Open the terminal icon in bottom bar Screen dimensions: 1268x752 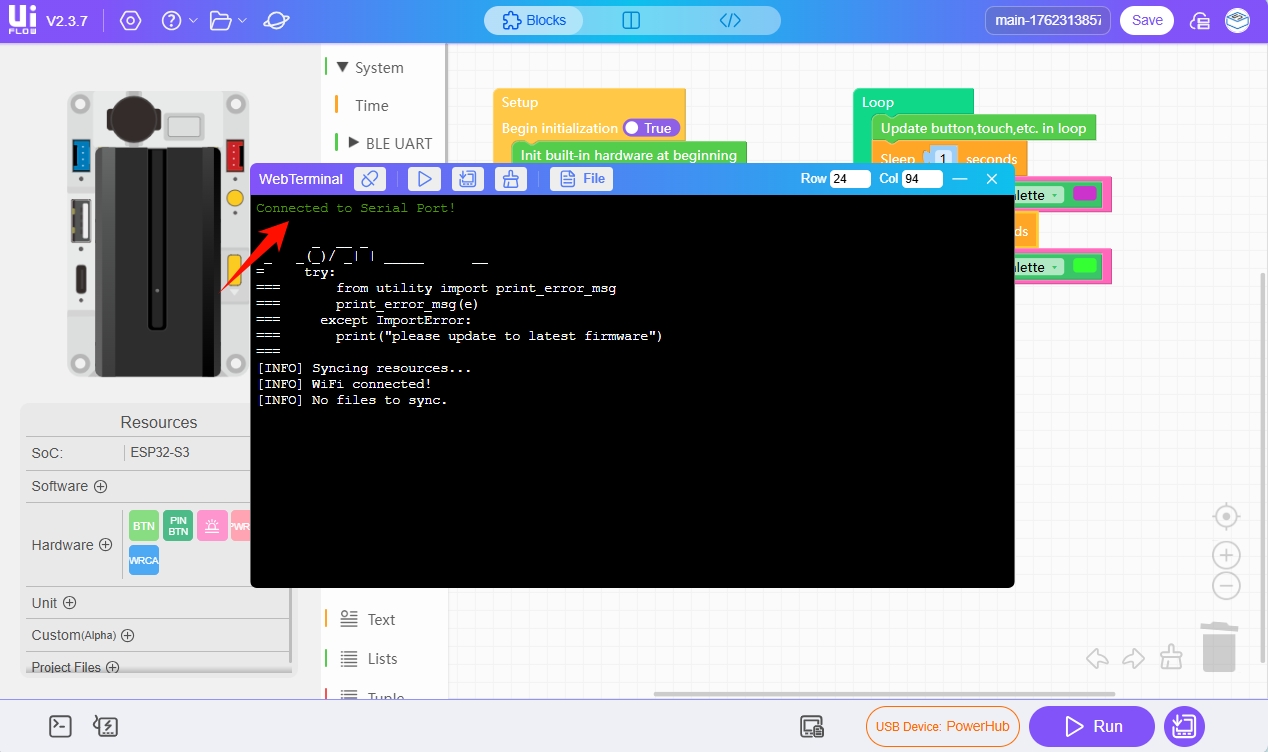click(x=60, y=726)
